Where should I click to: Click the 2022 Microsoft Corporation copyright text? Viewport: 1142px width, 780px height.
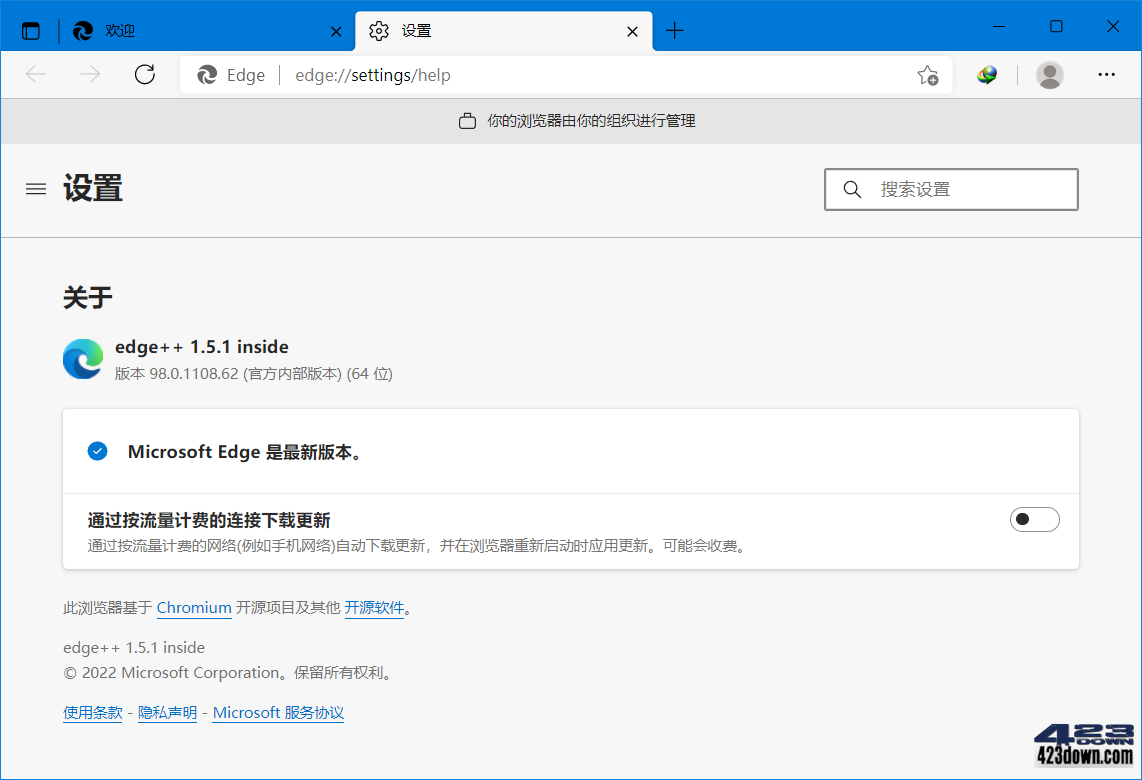[x=230, y=672]
